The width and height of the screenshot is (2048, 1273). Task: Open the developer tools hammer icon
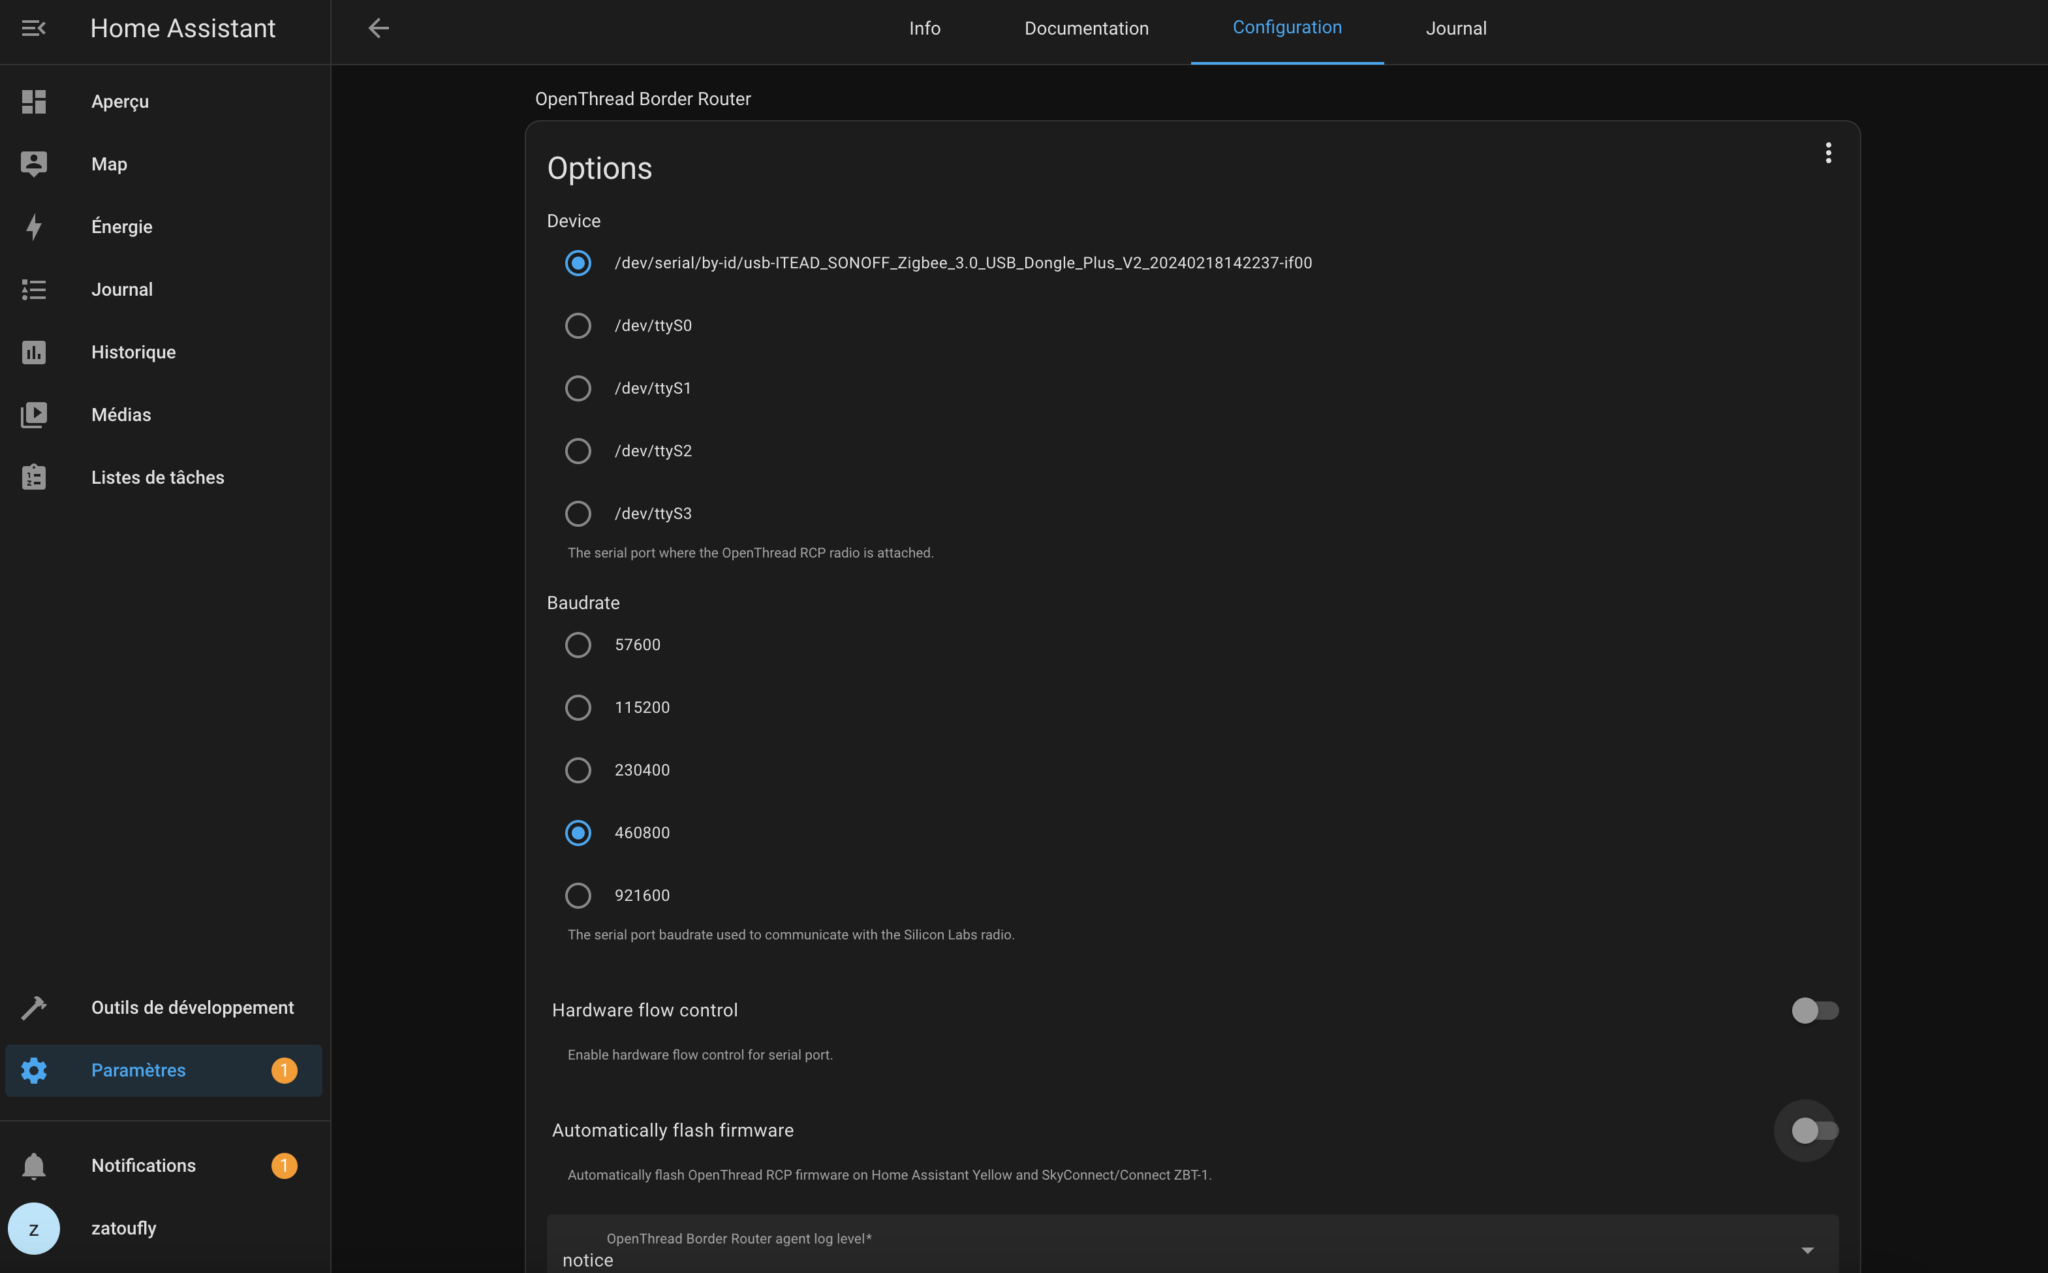(x=34, y=1007)
